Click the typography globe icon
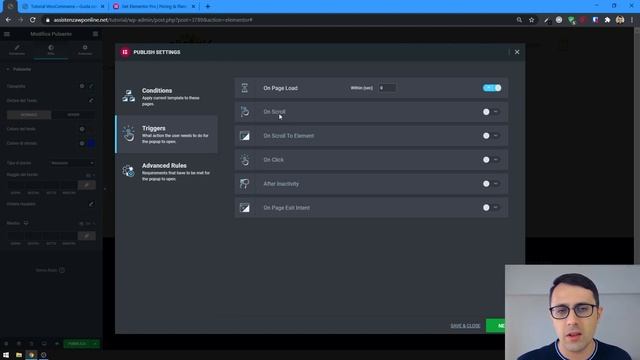The height and width of the screenshot is (360, 640). tap(82, 86)
